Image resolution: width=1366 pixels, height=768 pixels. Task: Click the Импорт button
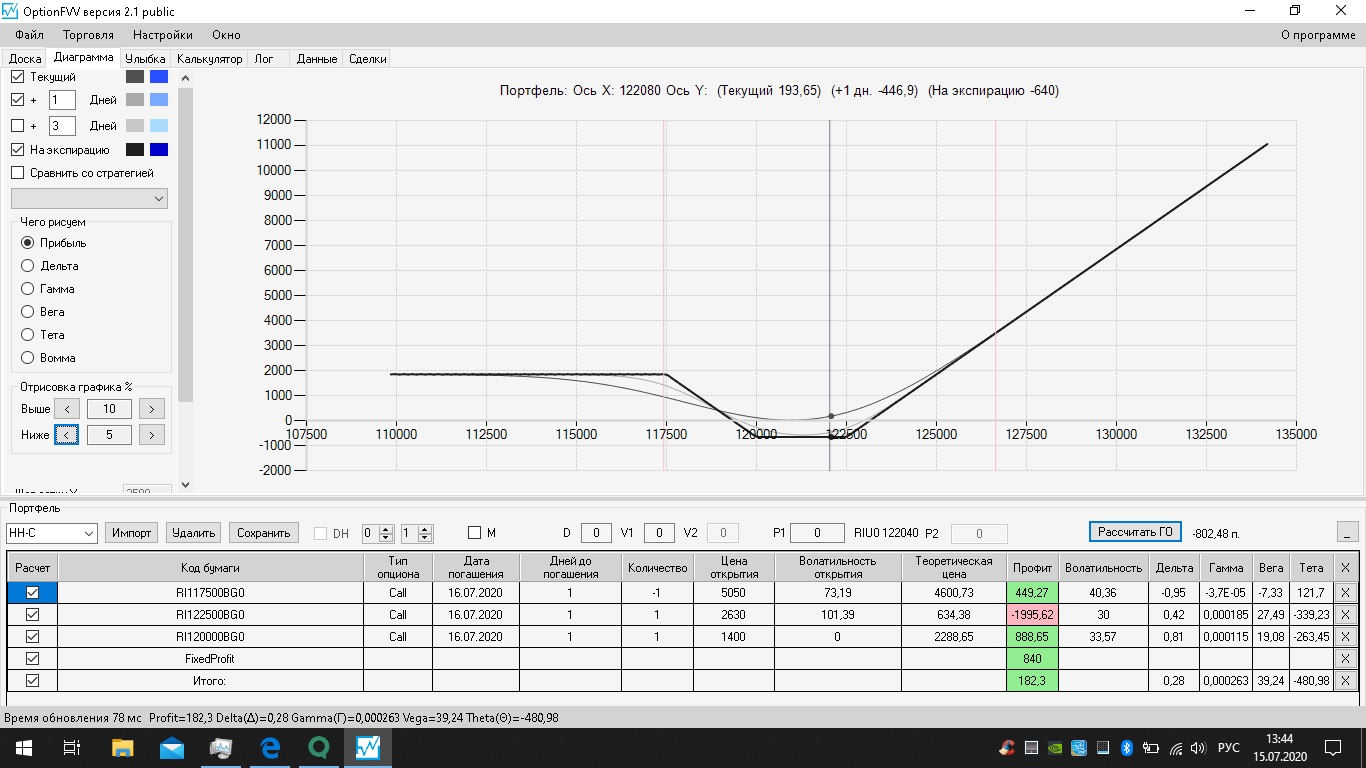pos(132,533)
